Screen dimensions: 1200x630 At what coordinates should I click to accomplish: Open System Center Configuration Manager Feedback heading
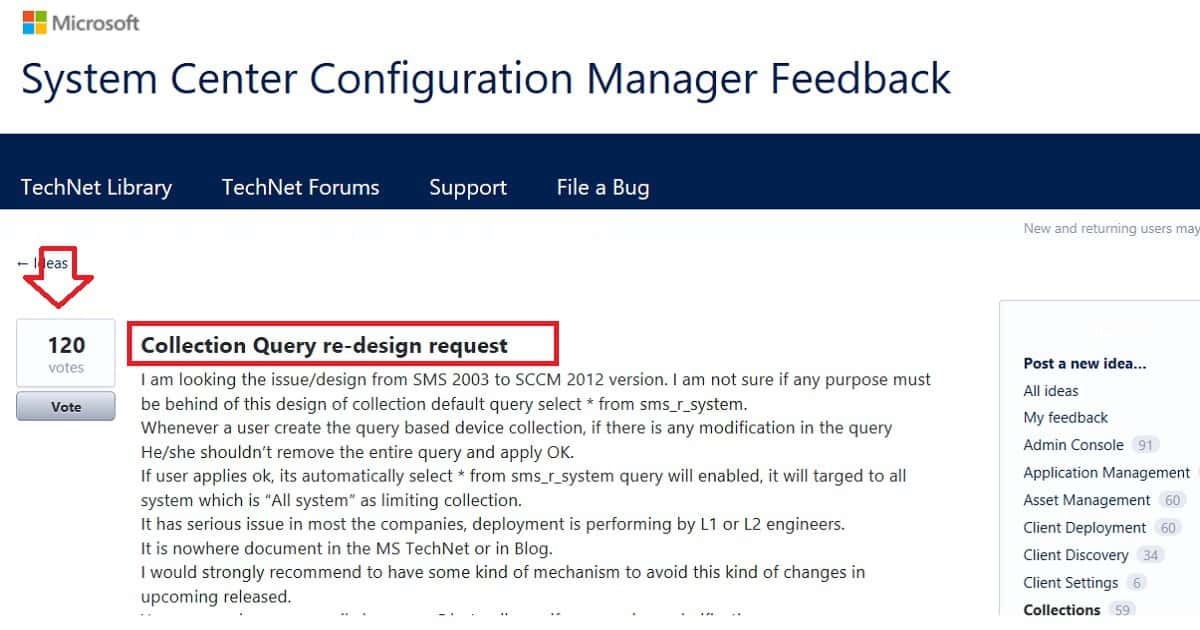(x=486, y=78)
